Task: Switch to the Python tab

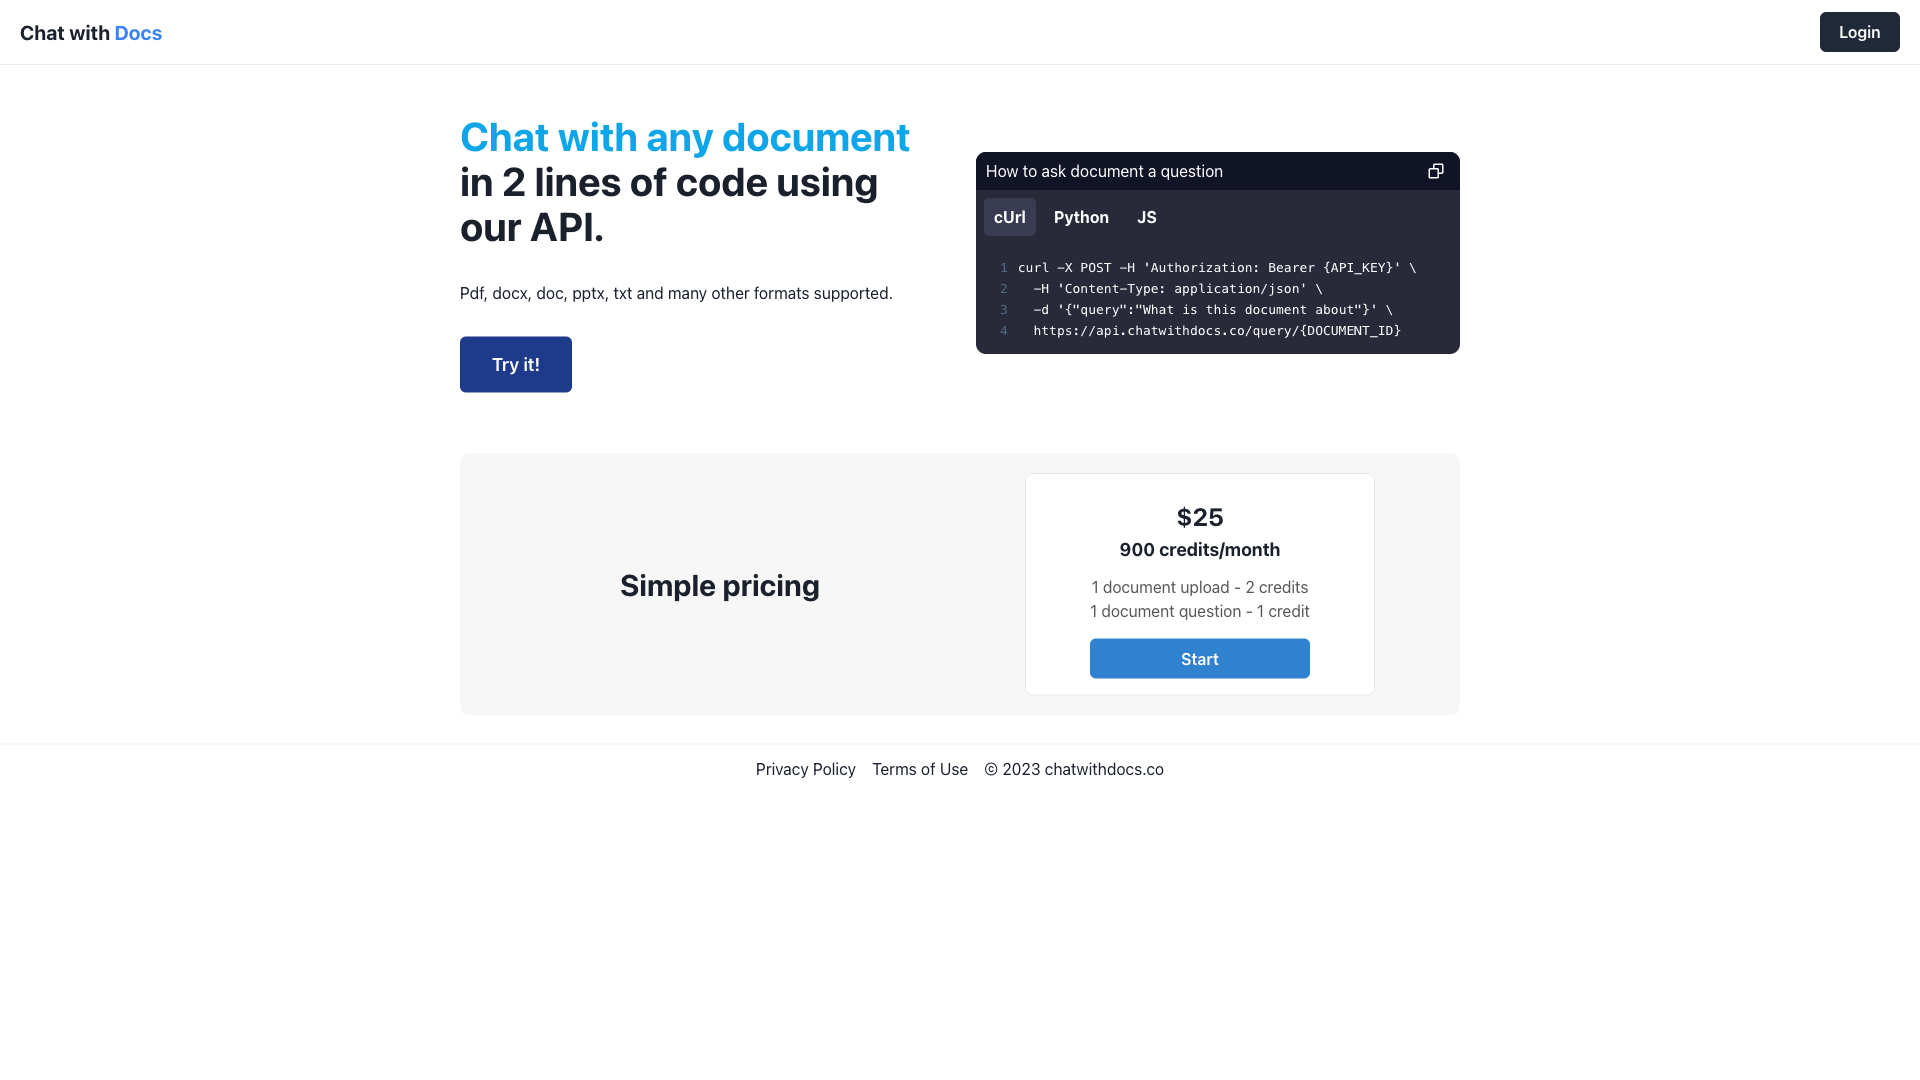Action: (x=1081, y=216)
